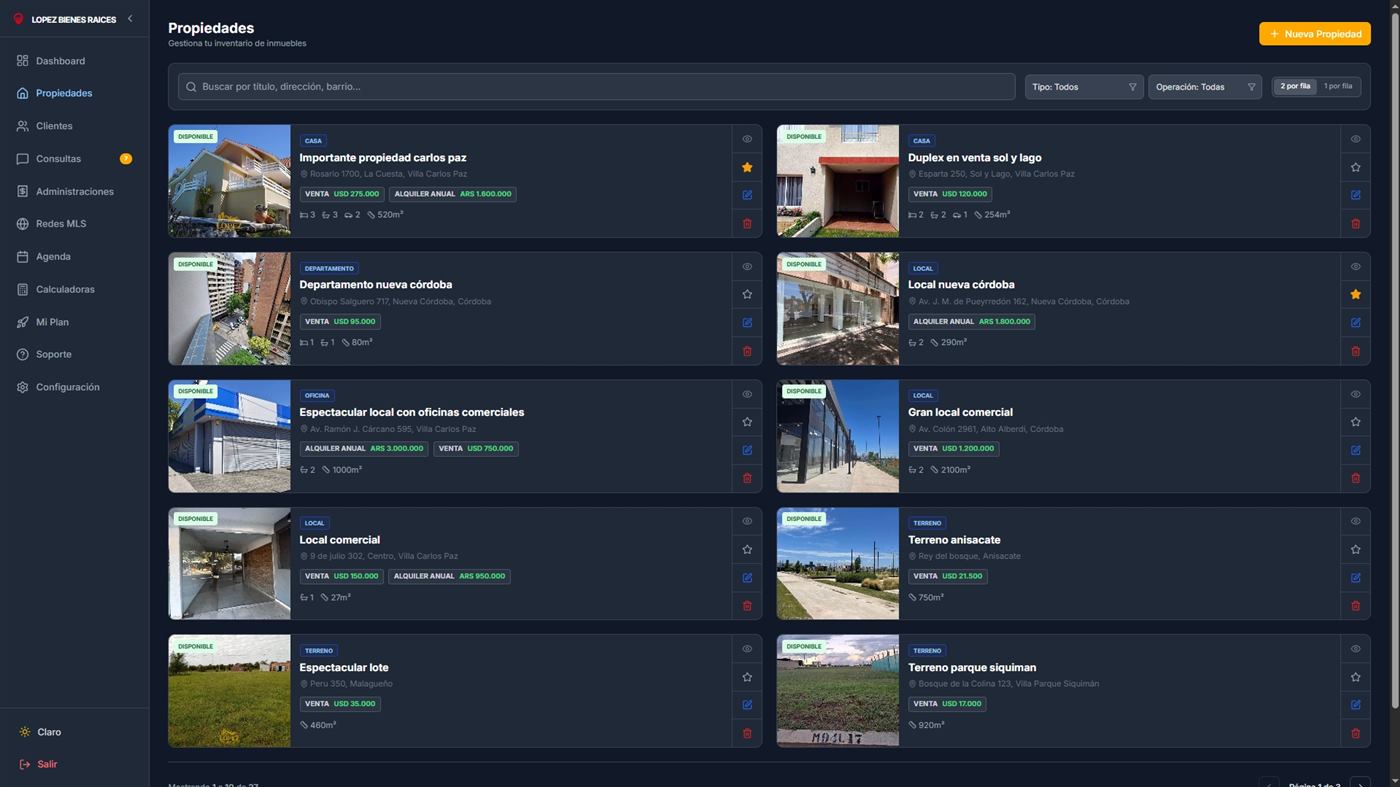Delete Terreno parque siquiman listing
The height and width of the screenshot is (787, 1400).
click(1355, 733)
